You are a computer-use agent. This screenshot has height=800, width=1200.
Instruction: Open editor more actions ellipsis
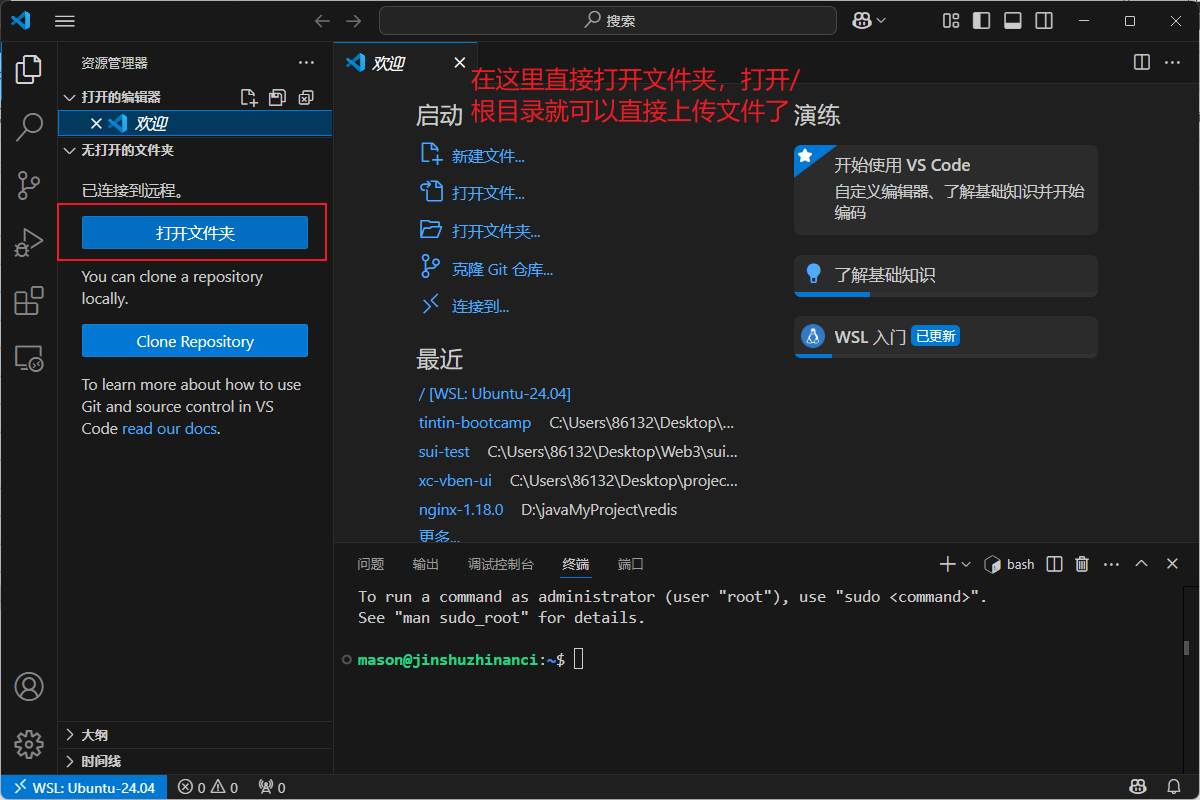click(x=1172, y=62)
